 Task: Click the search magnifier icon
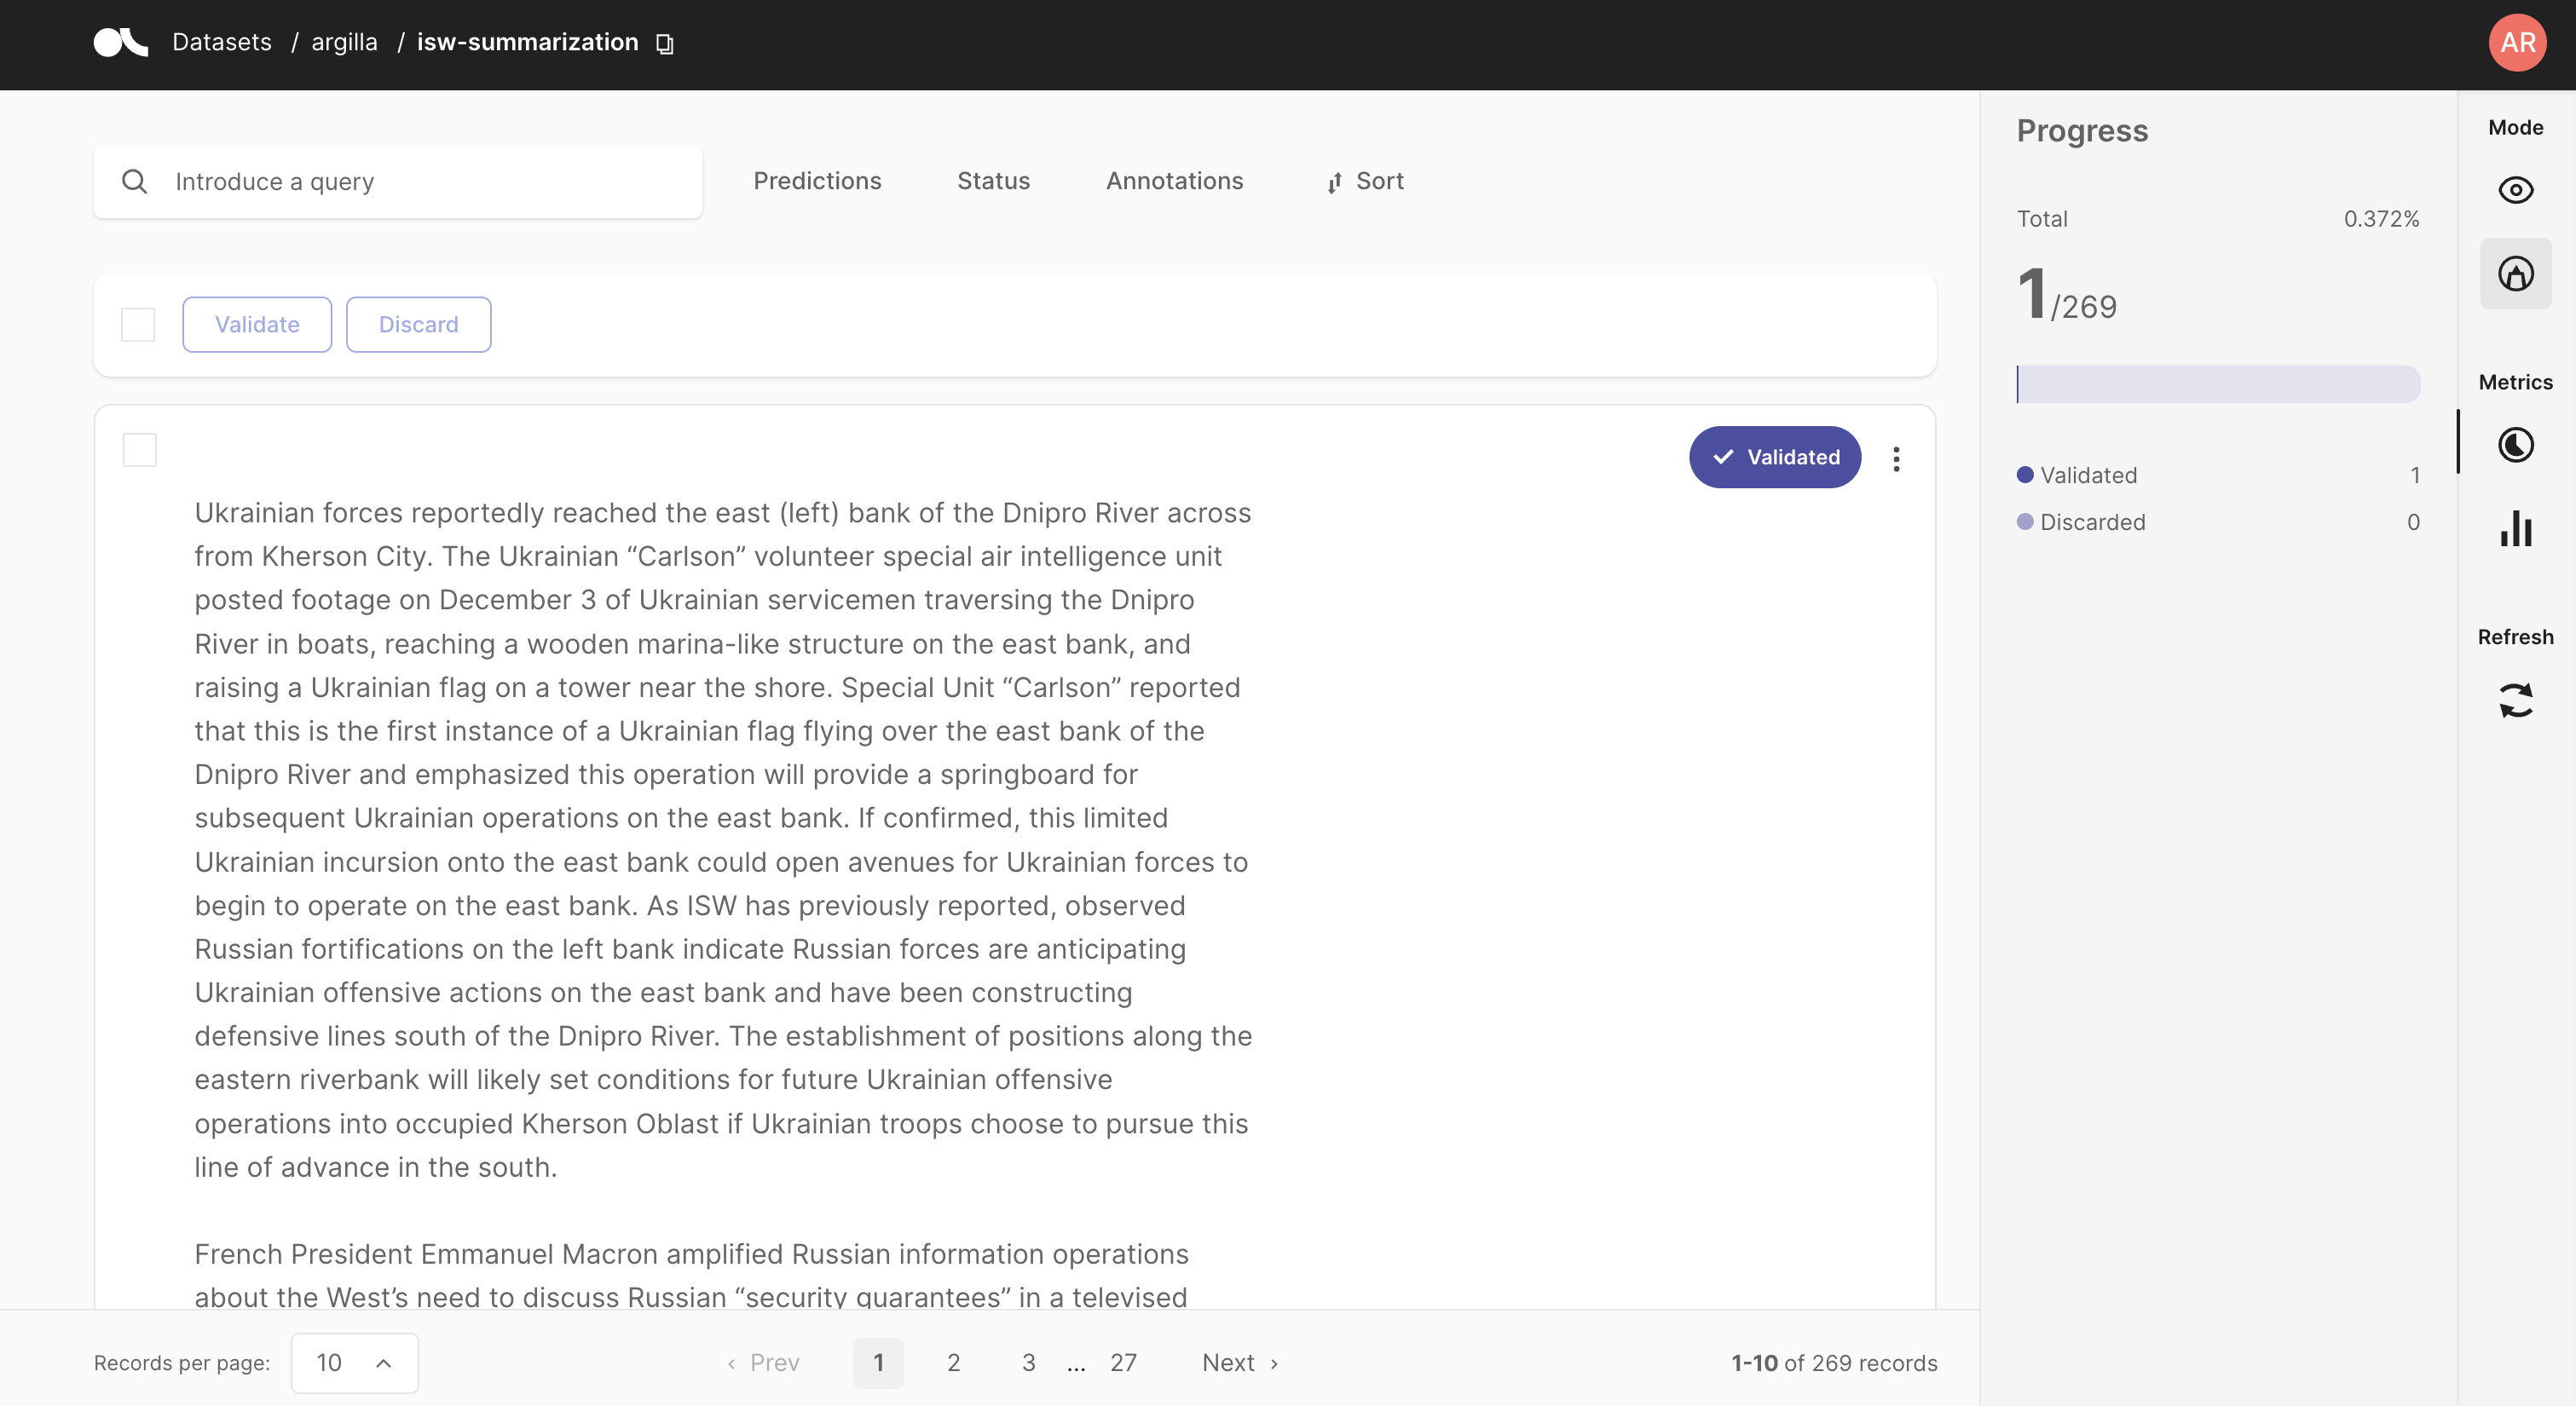(134, 181)
